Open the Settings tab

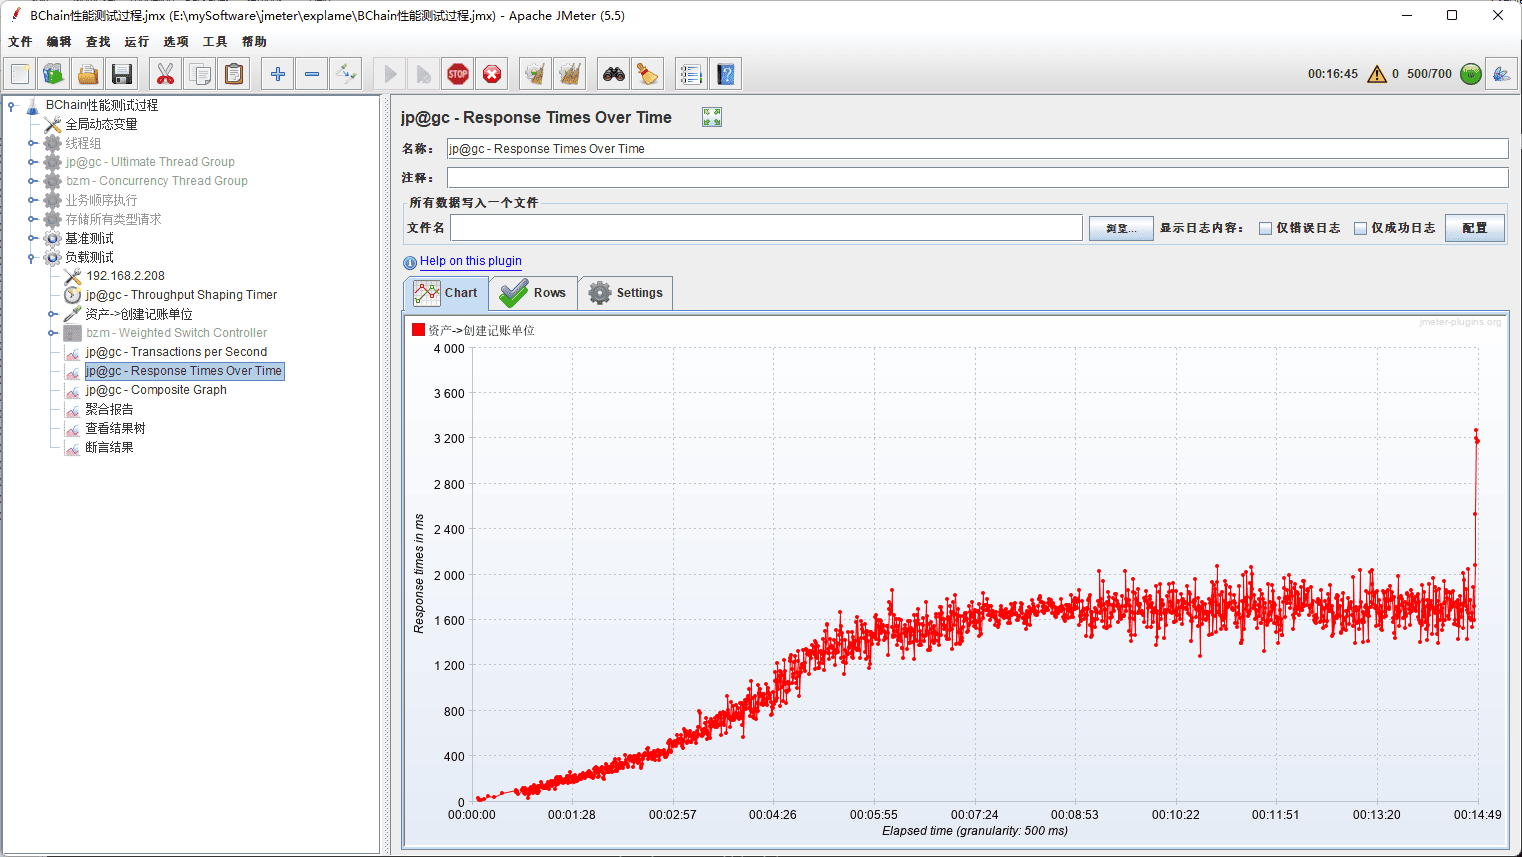pos(626,293)
